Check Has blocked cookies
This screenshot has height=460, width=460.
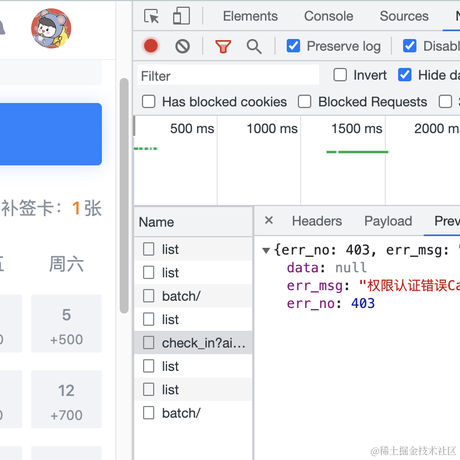149,102
